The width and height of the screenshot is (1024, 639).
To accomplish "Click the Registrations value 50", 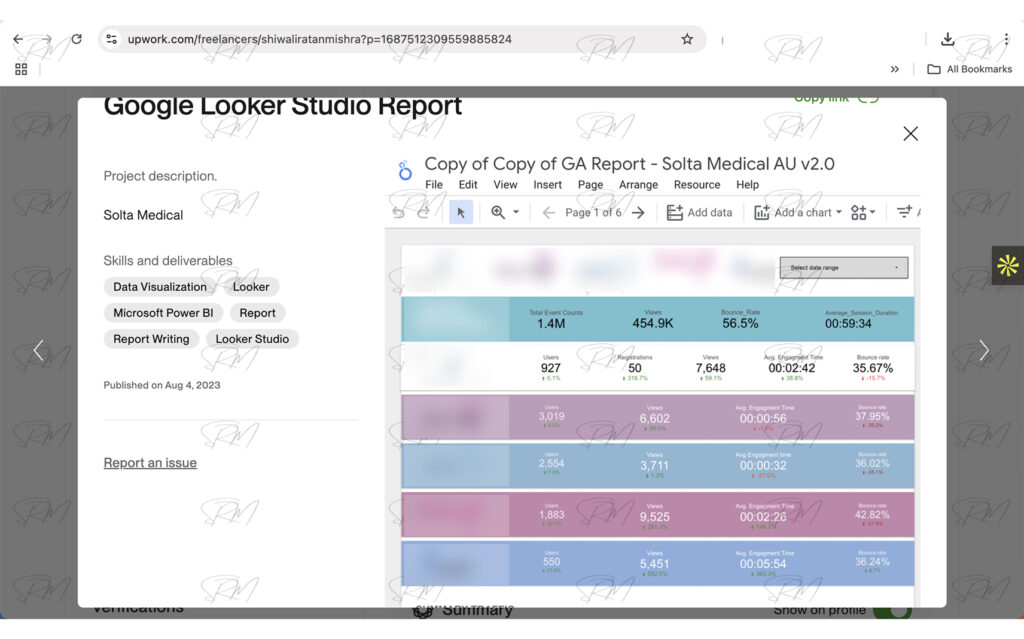I will coord(635,369).
